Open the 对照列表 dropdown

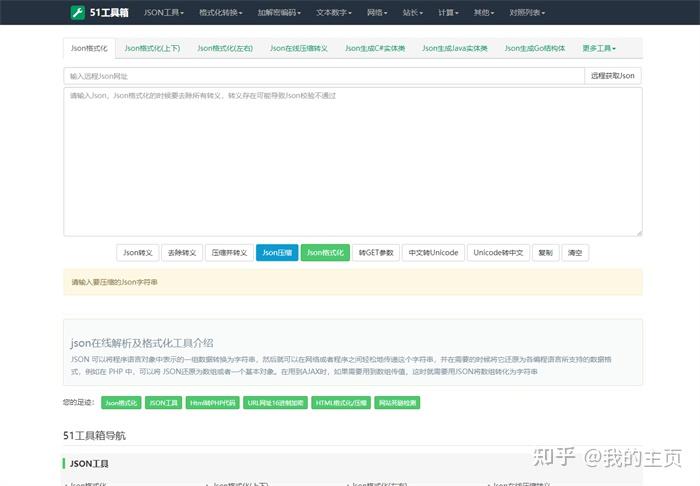click(527, 12)
